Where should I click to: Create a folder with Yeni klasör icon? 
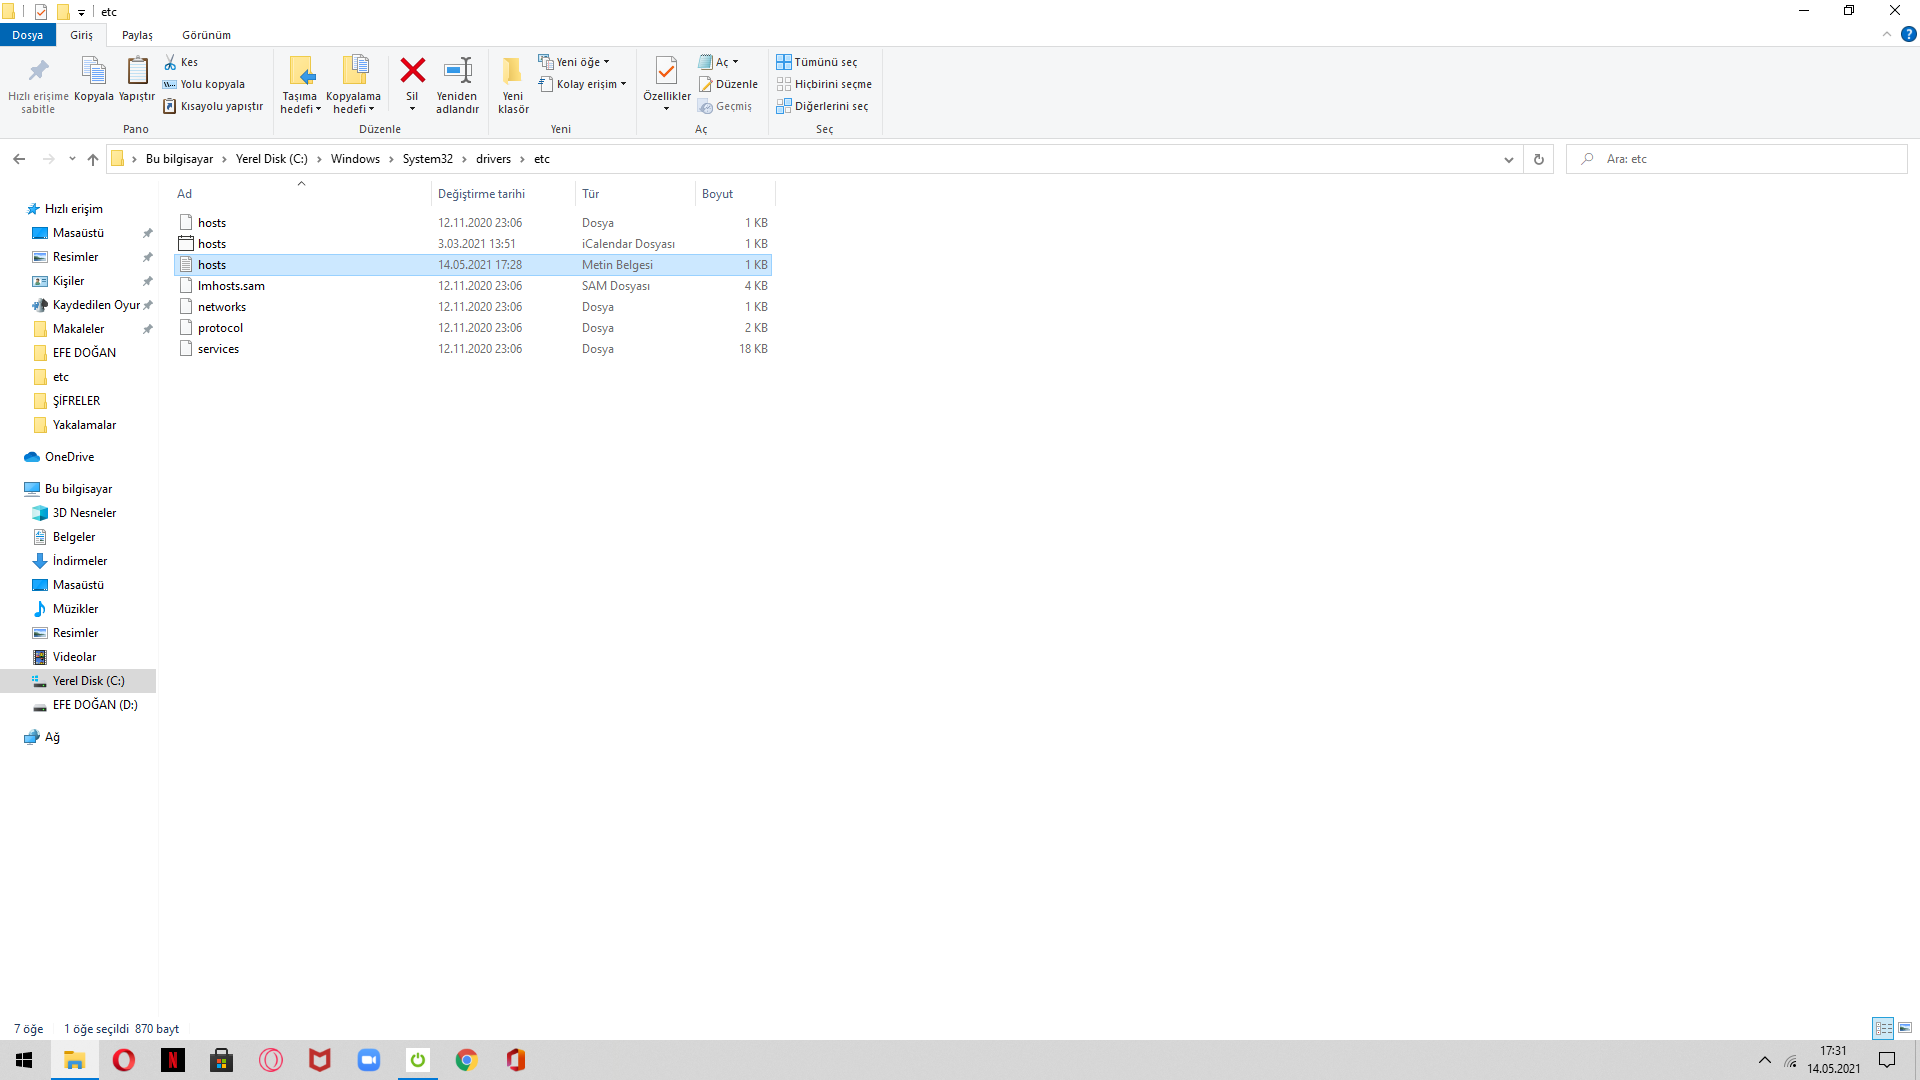[513, 72]
